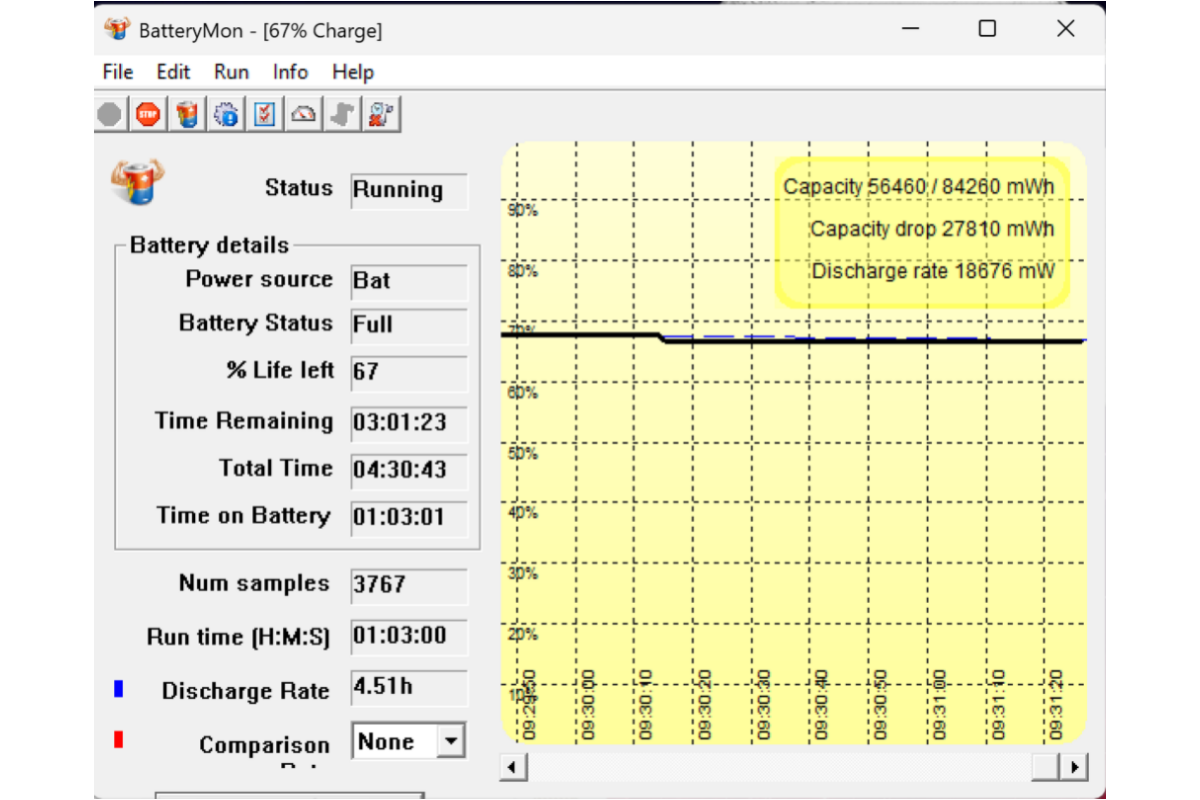Click the clock with red X icon
This screenshot has height=800, width=1200.
coord(379,115)
